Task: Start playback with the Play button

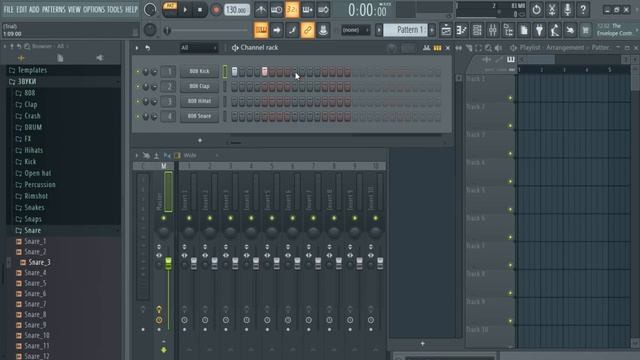Action: tap(185, 9)
